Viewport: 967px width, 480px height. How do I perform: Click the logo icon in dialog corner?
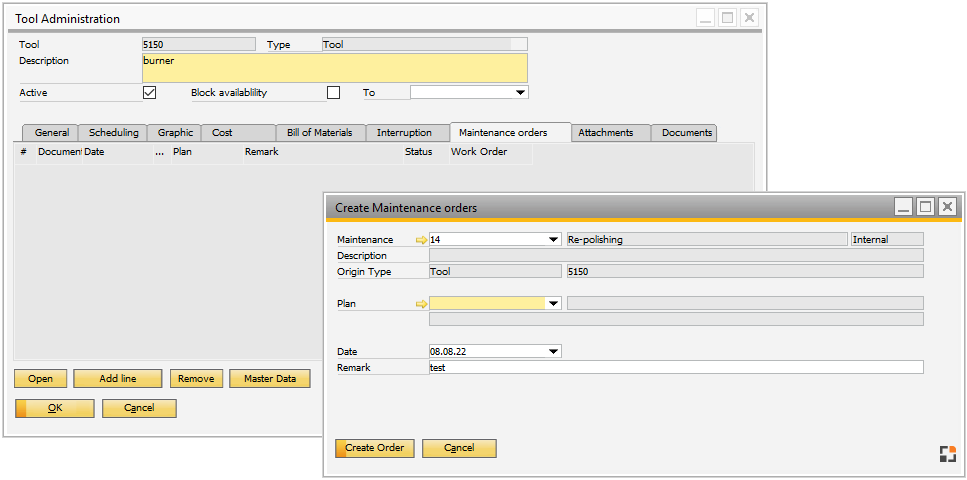(947, 454)
